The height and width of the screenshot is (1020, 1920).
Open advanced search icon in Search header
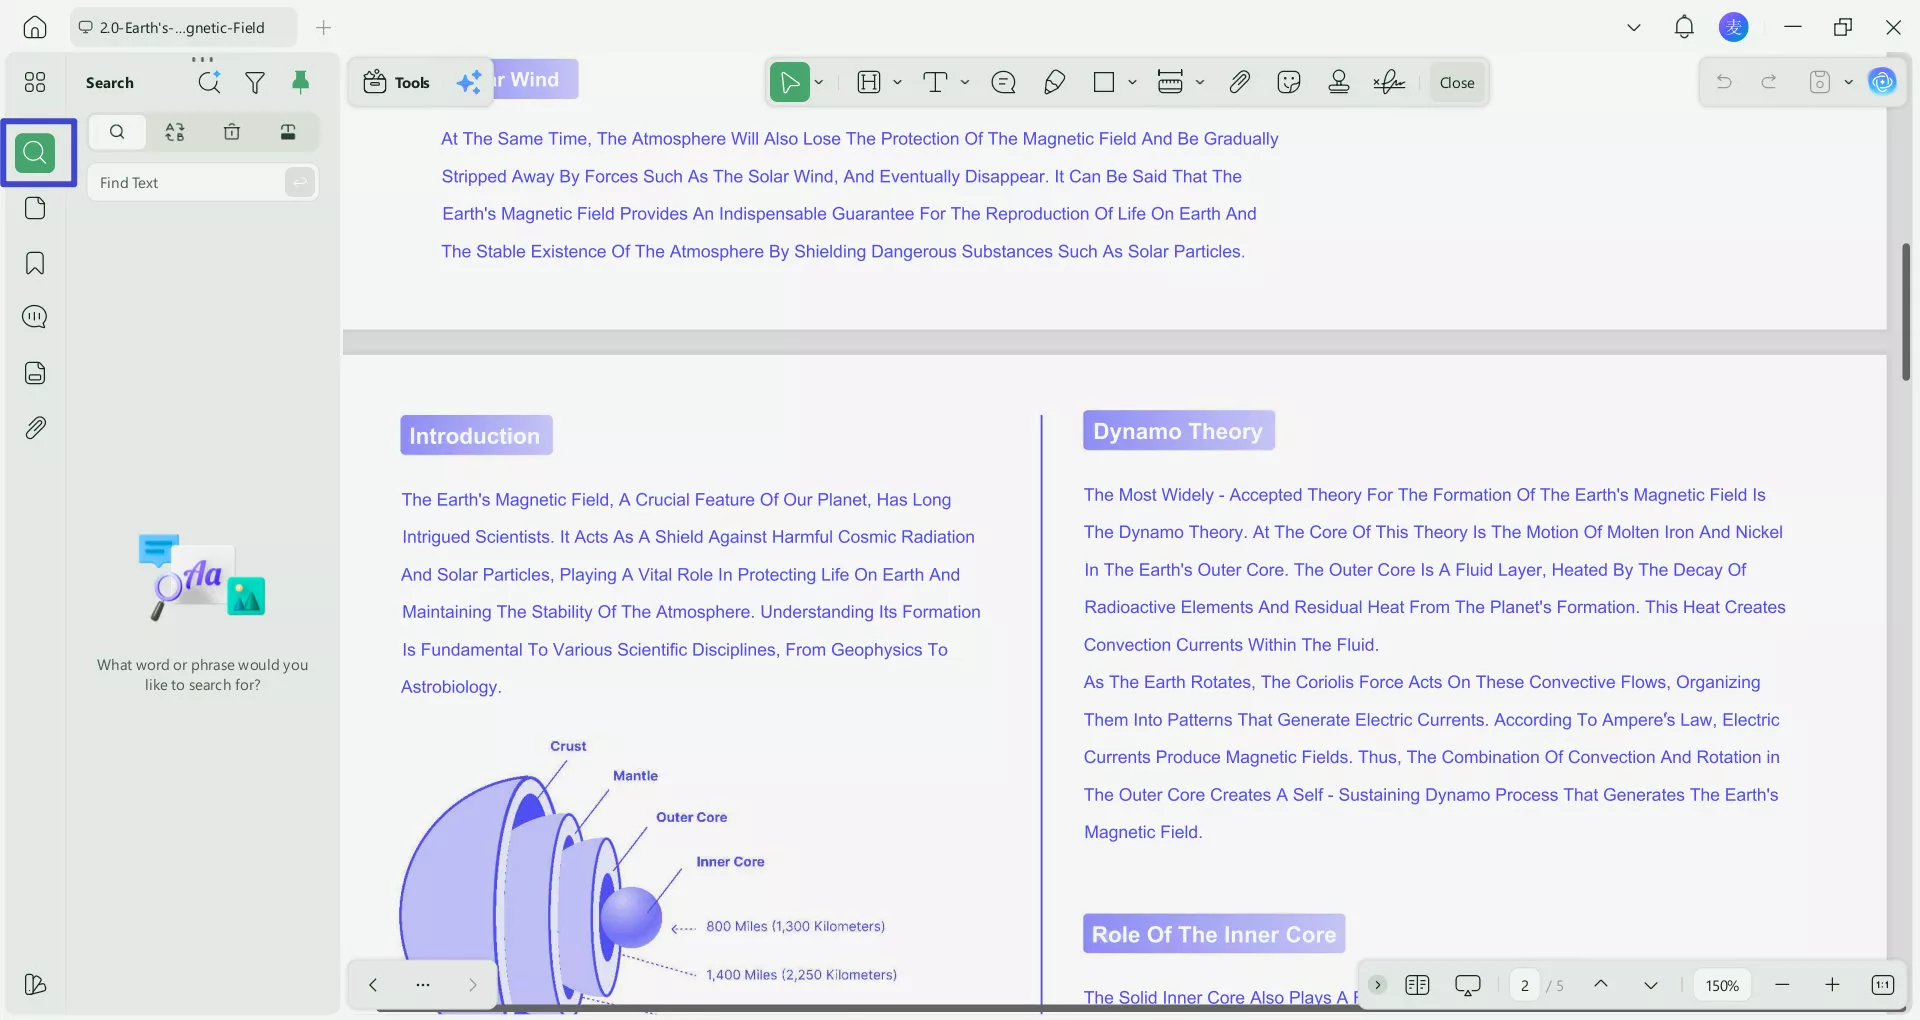pyautogui.click(x=209, y=83)
